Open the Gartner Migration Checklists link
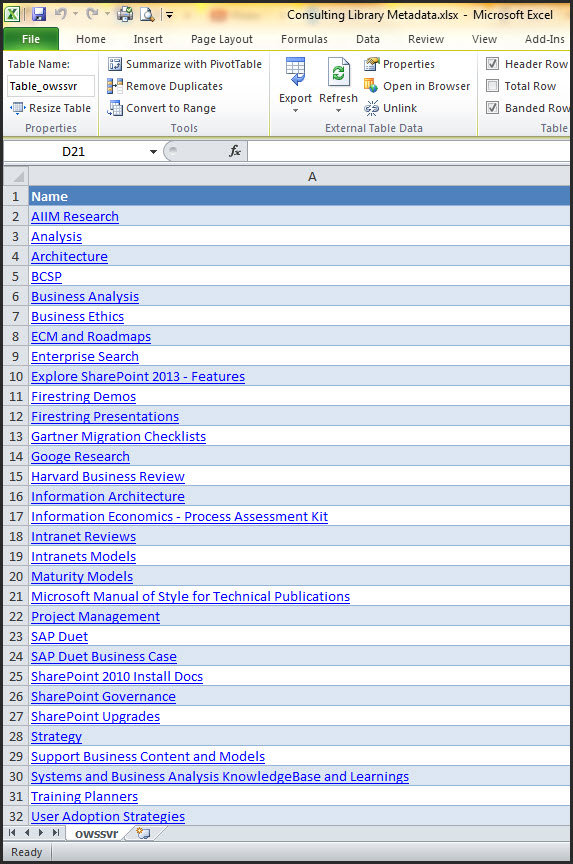Image resolution: width=573 pixels, height=864 pixels. pyautogui.click(x=118, y=436)
